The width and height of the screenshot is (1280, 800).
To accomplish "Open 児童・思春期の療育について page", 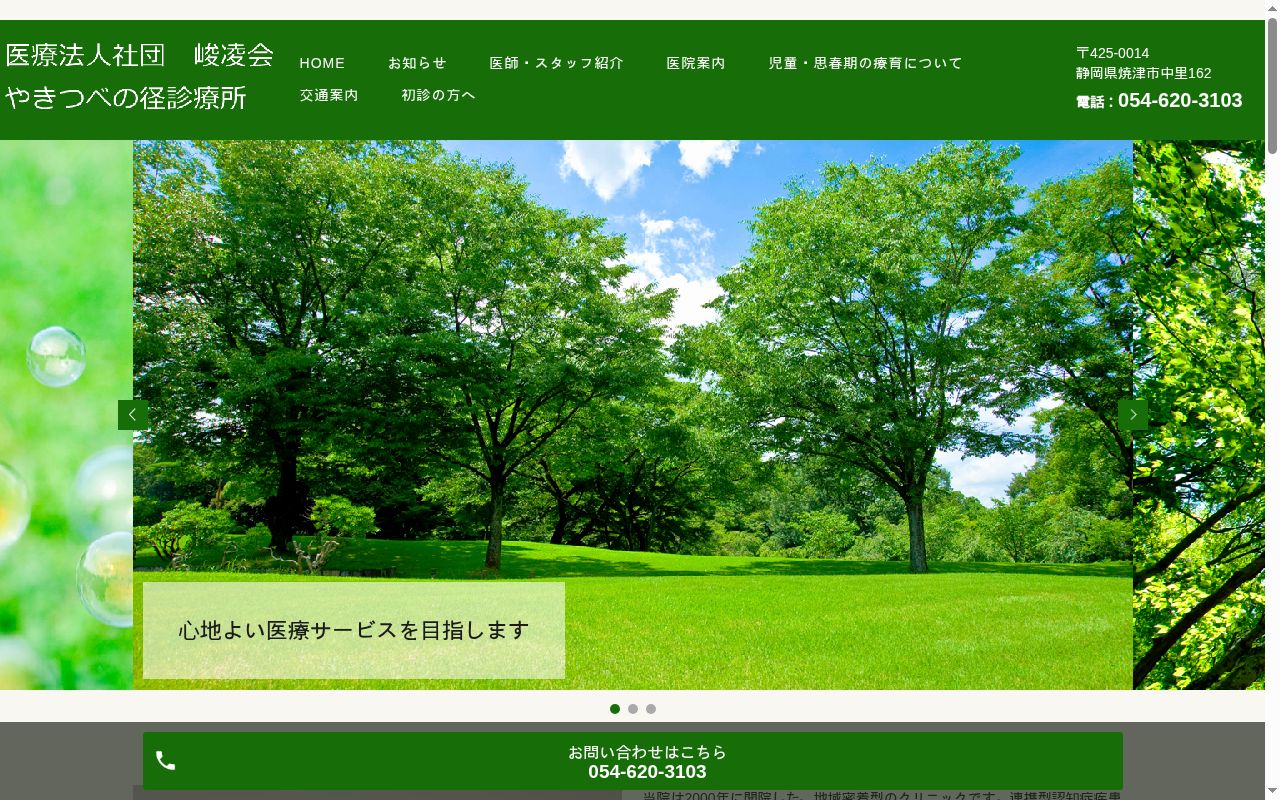I will [865, 63].
